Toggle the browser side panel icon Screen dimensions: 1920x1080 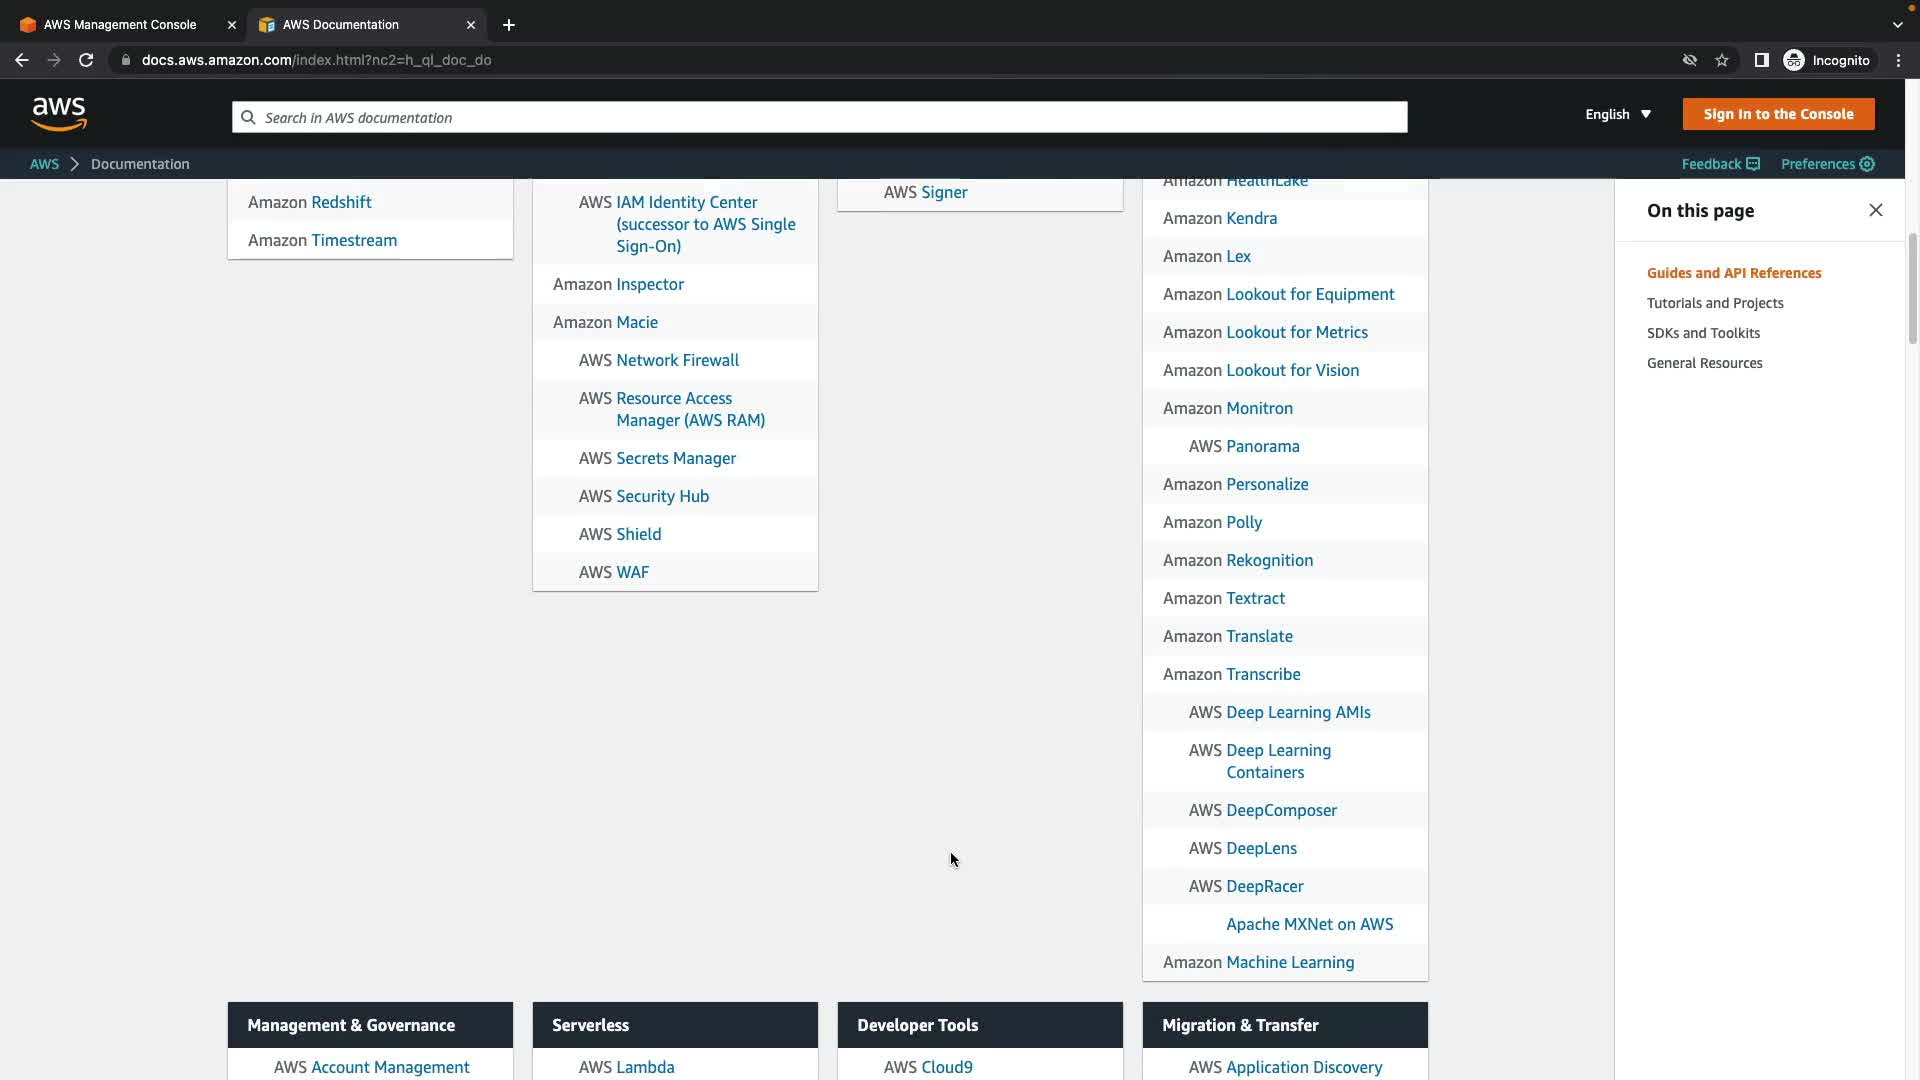(x=1761, y=60)
